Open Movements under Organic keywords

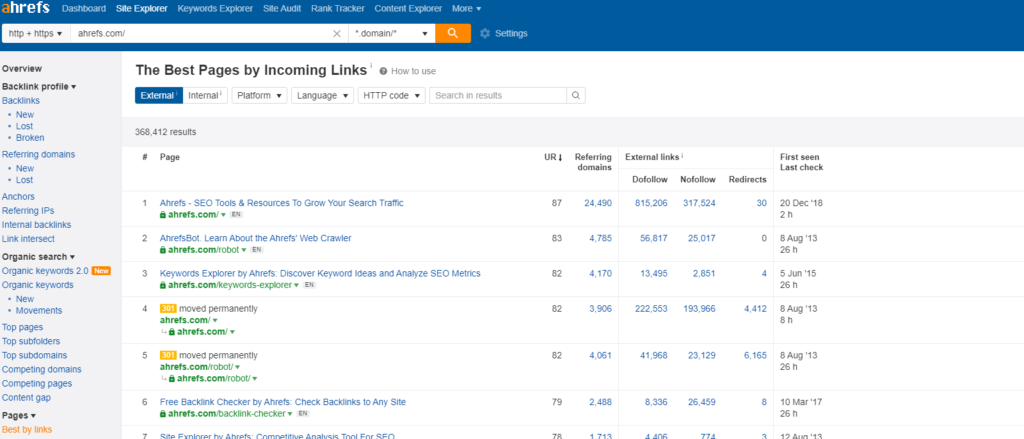(x=39, y=311)
